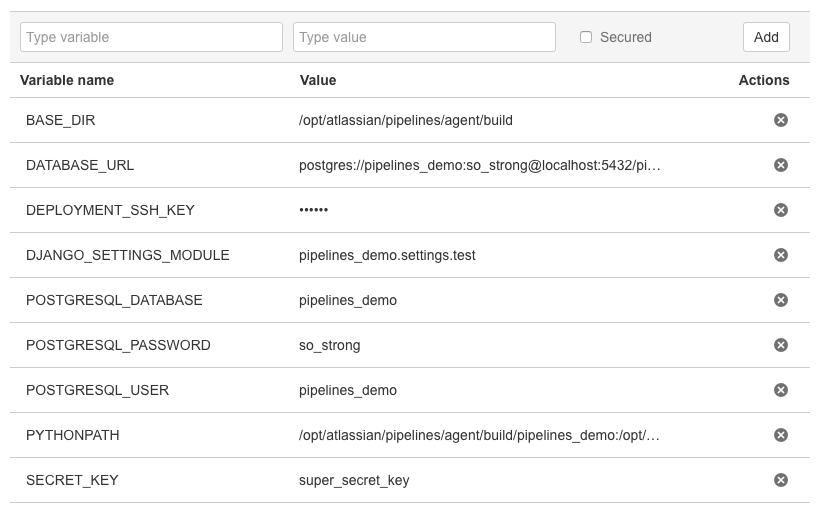Remove the SECRET_KEY variable

click(x=781, y=480)
